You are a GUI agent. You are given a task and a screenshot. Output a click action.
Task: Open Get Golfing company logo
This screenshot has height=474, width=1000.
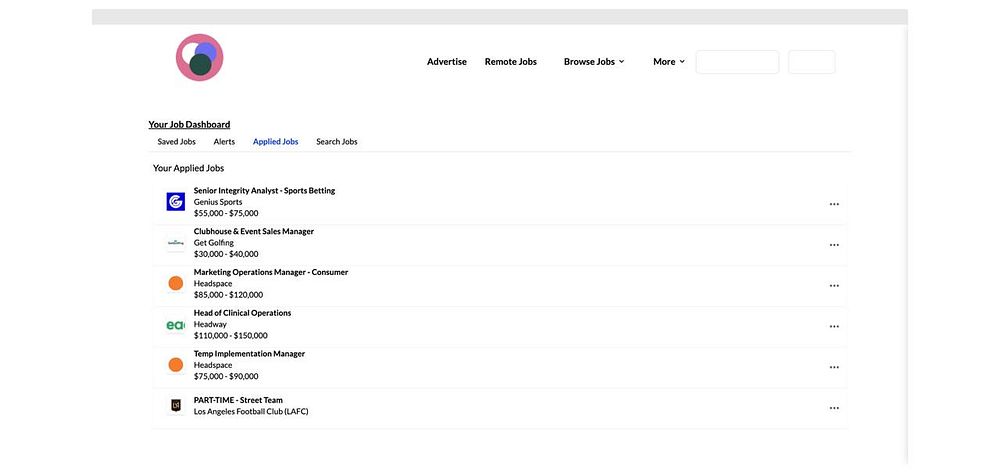click(175, 242)
